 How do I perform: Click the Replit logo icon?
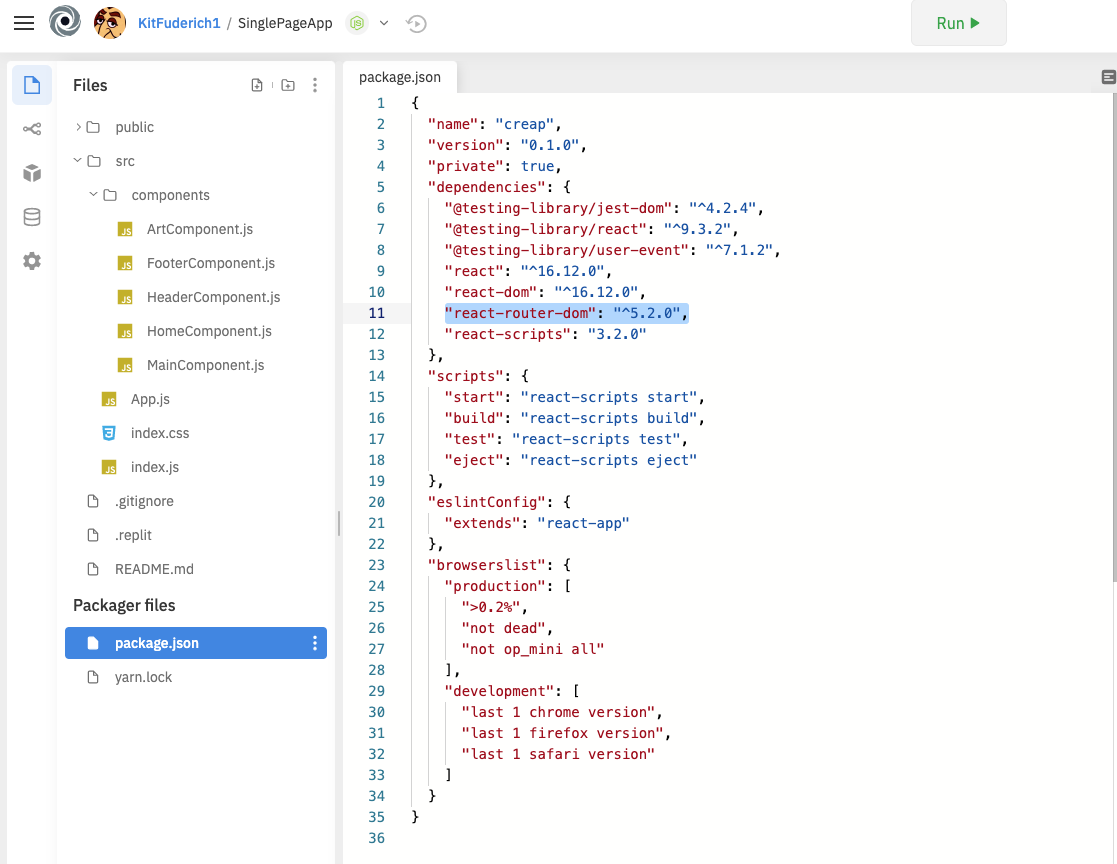[65, 21]
